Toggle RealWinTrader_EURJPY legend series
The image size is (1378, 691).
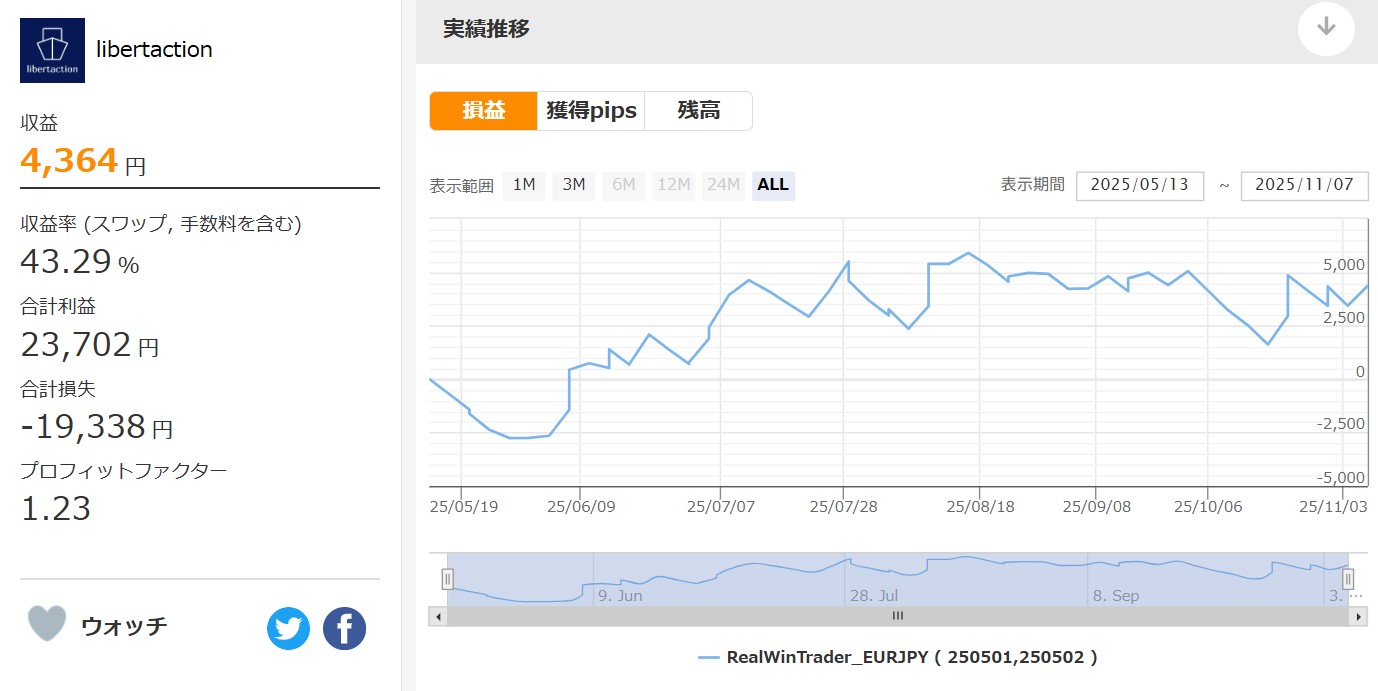(x=898, y=657)
